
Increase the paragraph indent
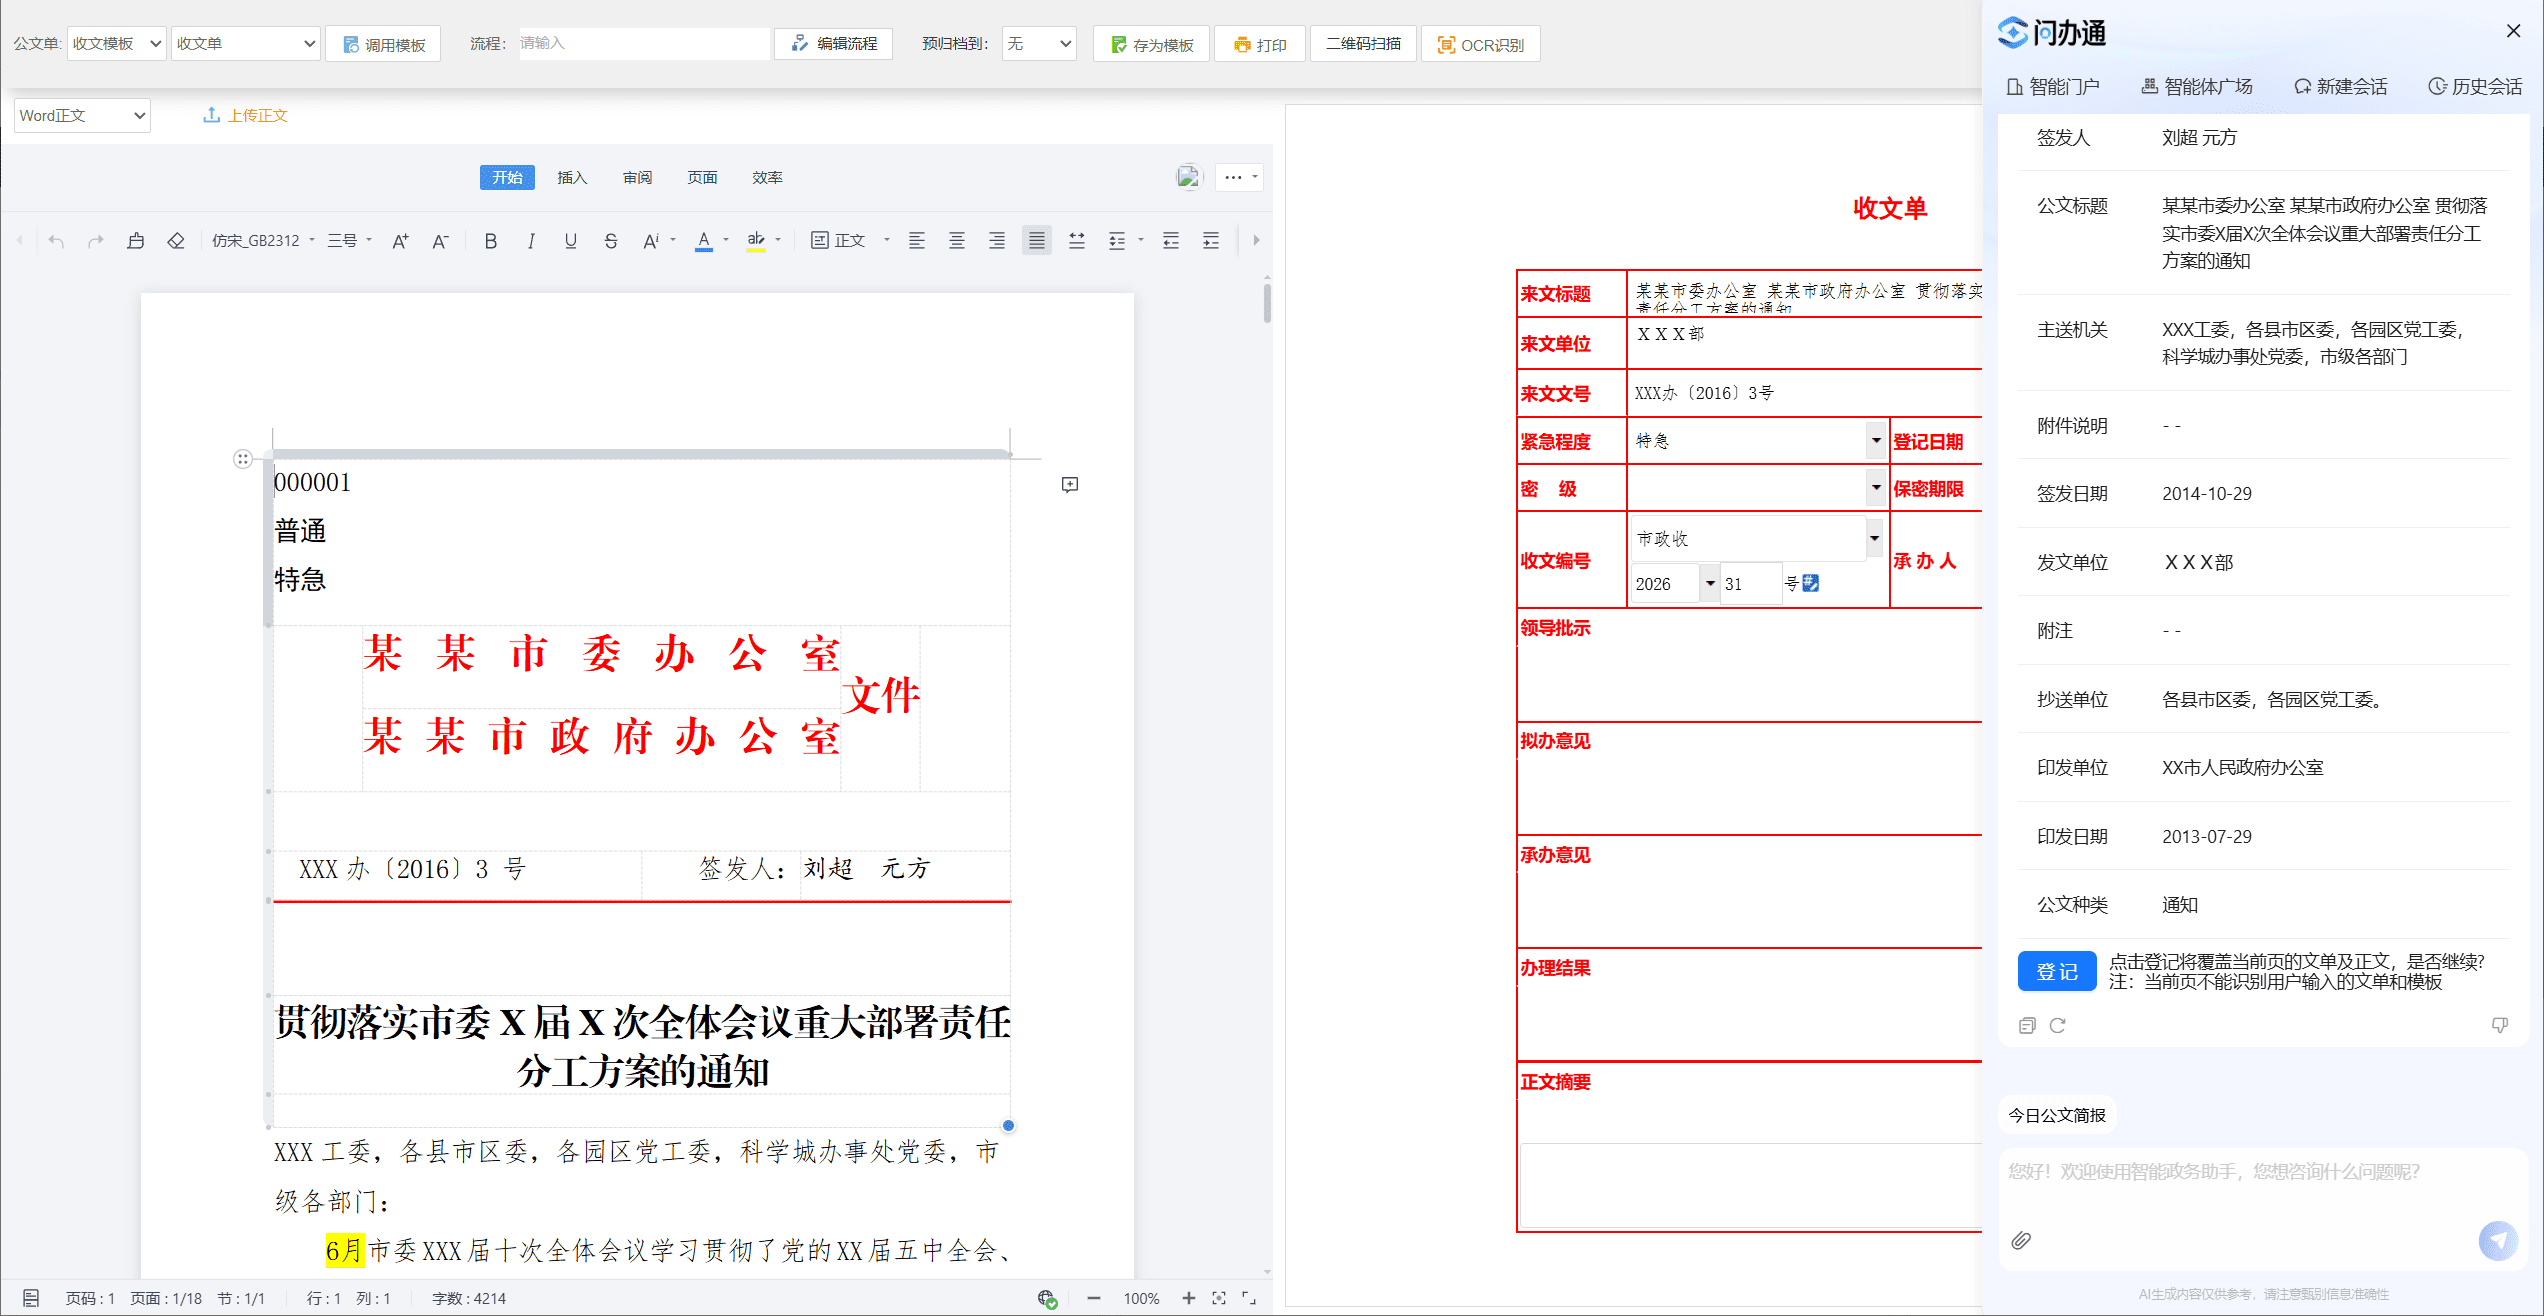pos(1211,241)
